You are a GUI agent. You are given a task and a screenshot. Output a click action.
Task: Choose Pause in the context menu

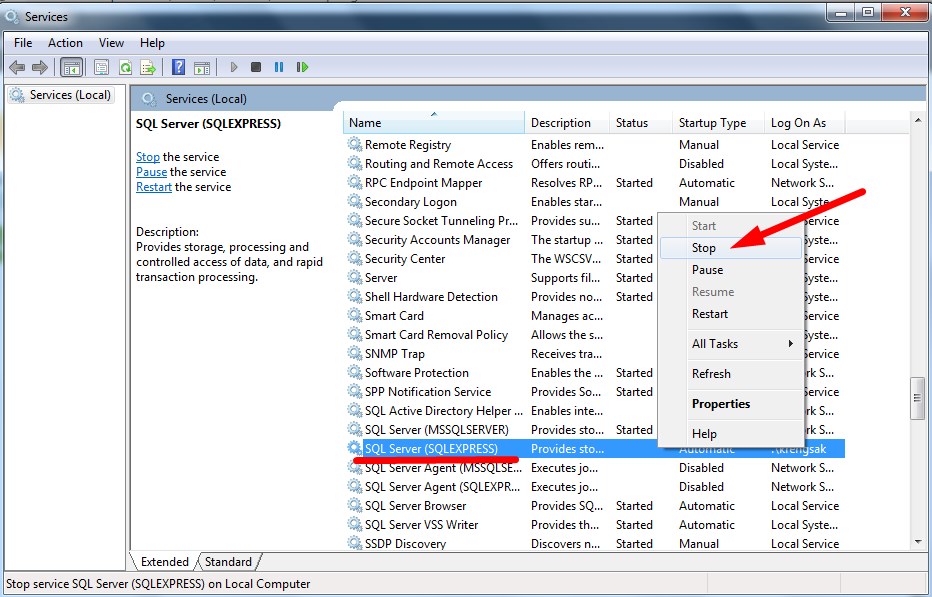731,270
